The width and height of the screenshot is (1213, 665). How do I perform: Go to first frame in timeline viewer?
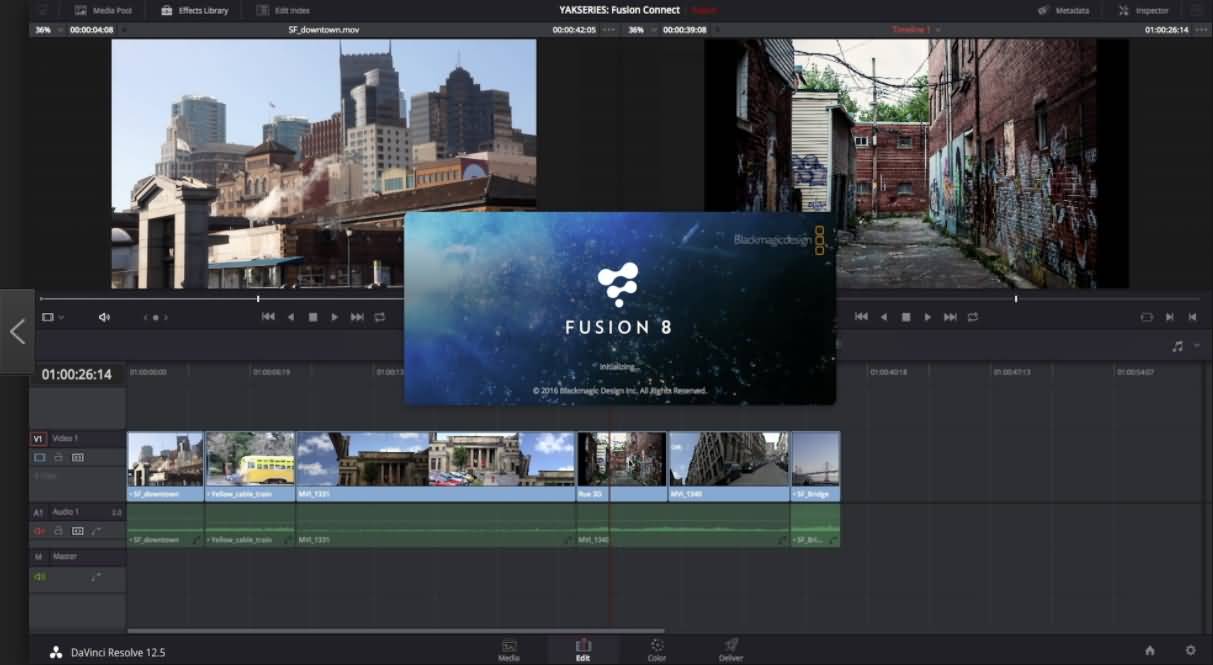(861, 317)
